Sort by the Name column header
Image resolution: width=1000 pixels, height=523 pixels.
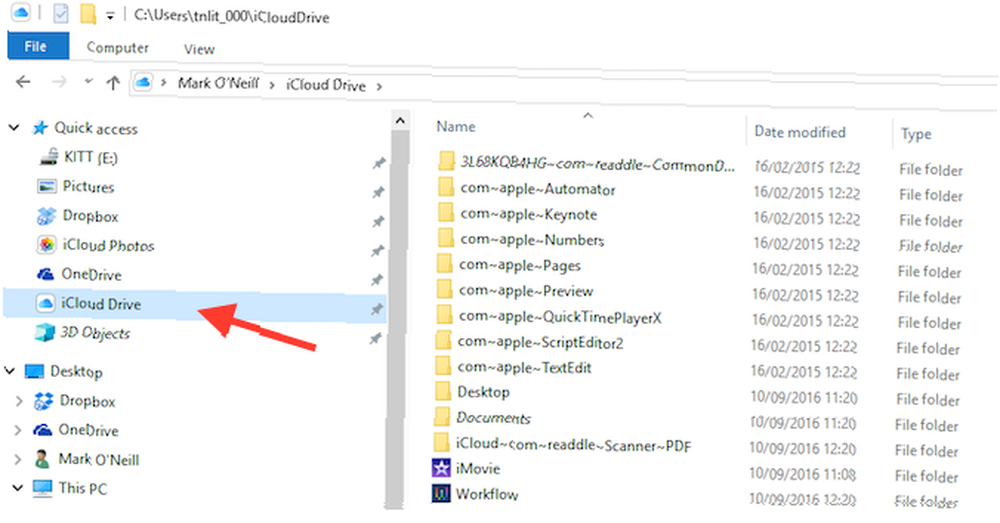[x=456, y=126]
